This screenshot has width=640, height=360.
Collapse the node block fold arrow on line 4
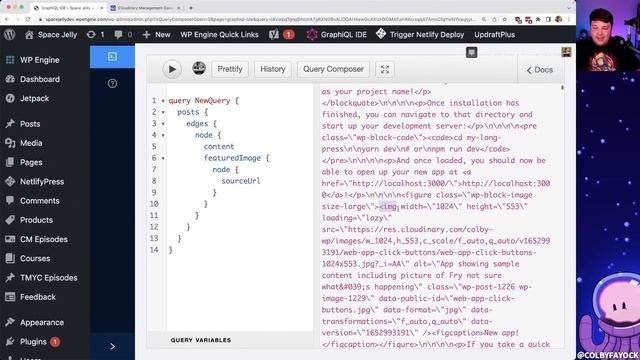tap(163, 135)
